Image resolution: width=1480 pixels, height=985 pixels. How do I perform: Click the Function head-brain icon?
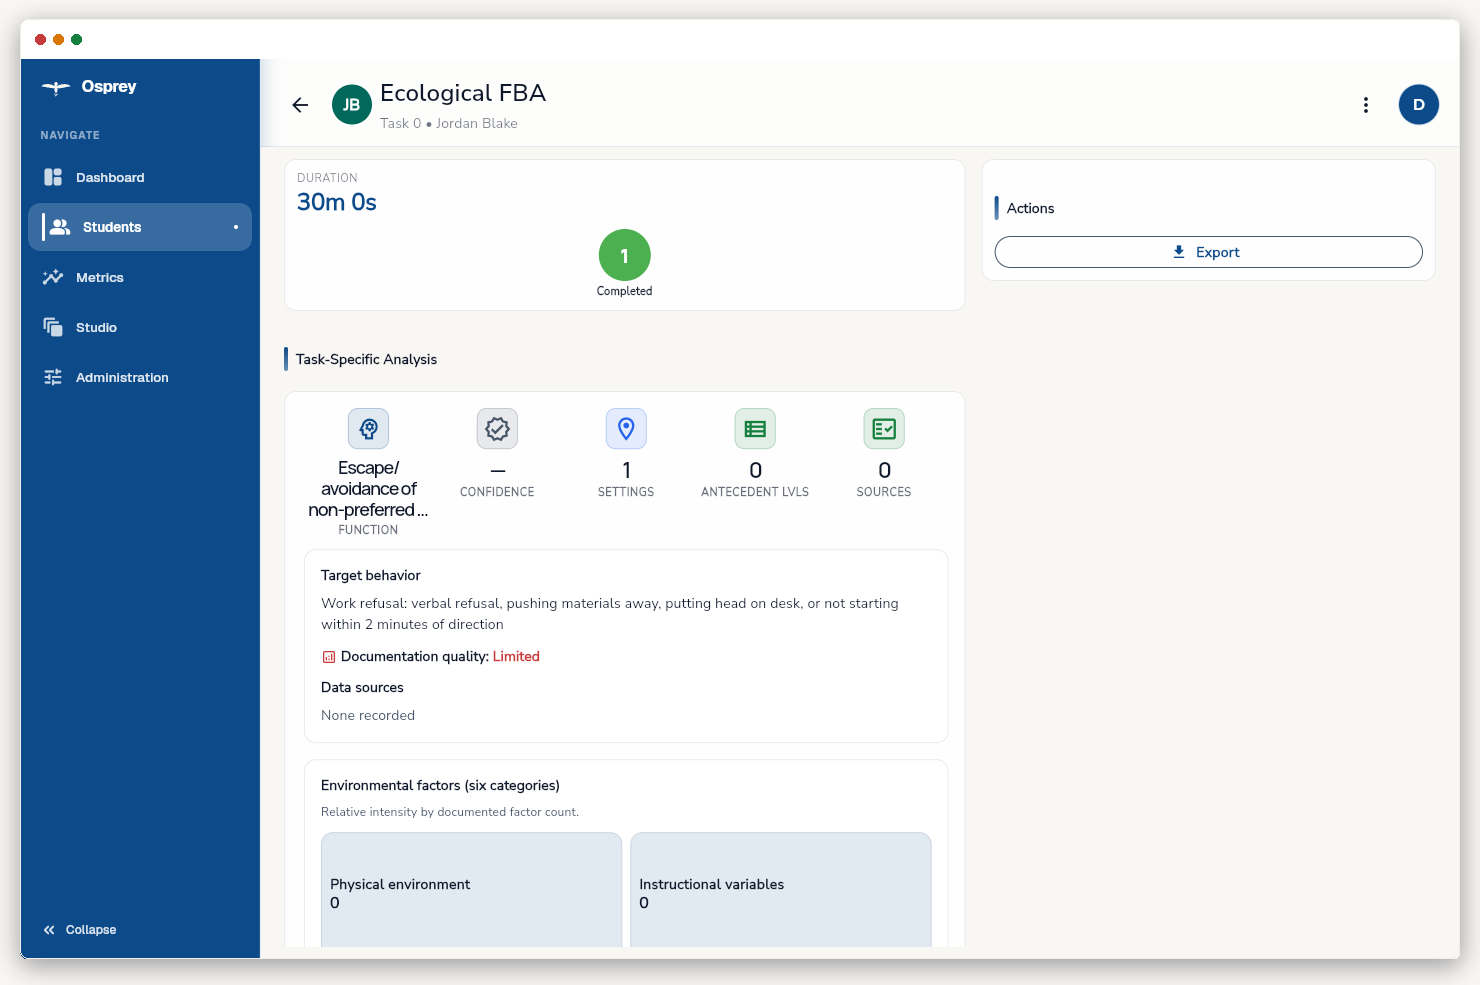[x=369, y=429]
